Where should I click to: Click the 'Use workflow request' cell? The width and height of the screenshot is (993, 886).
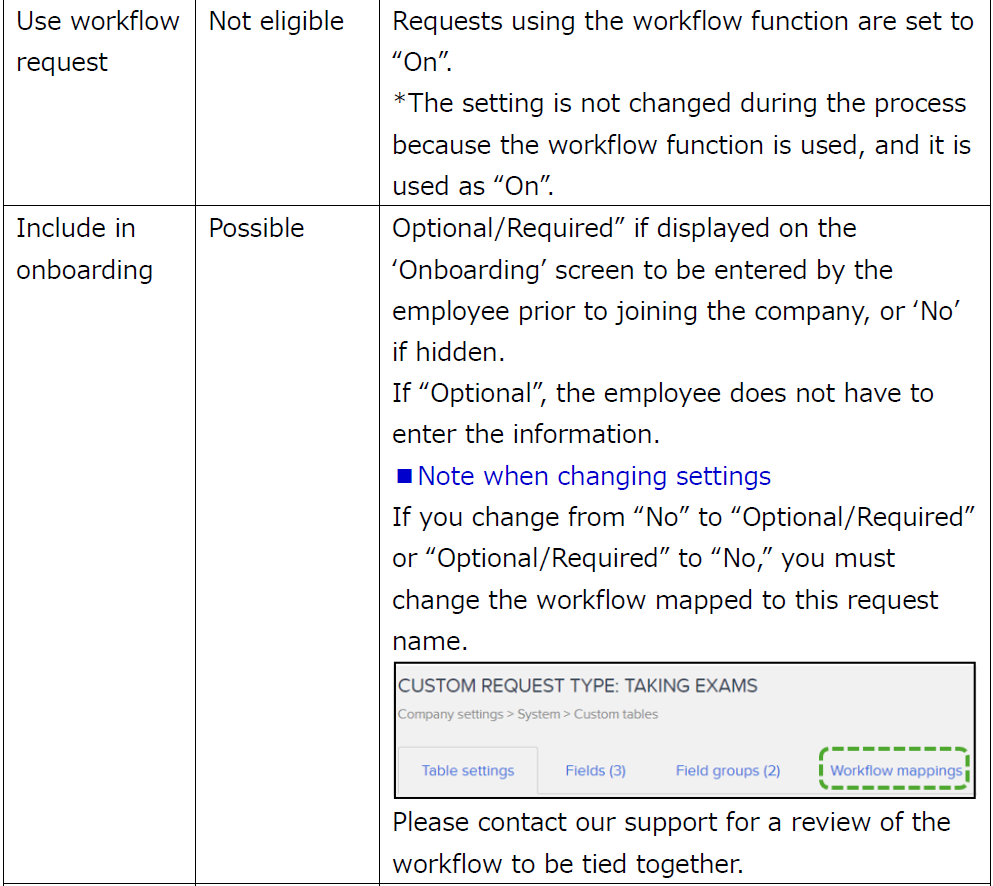(x=99, y=103)
